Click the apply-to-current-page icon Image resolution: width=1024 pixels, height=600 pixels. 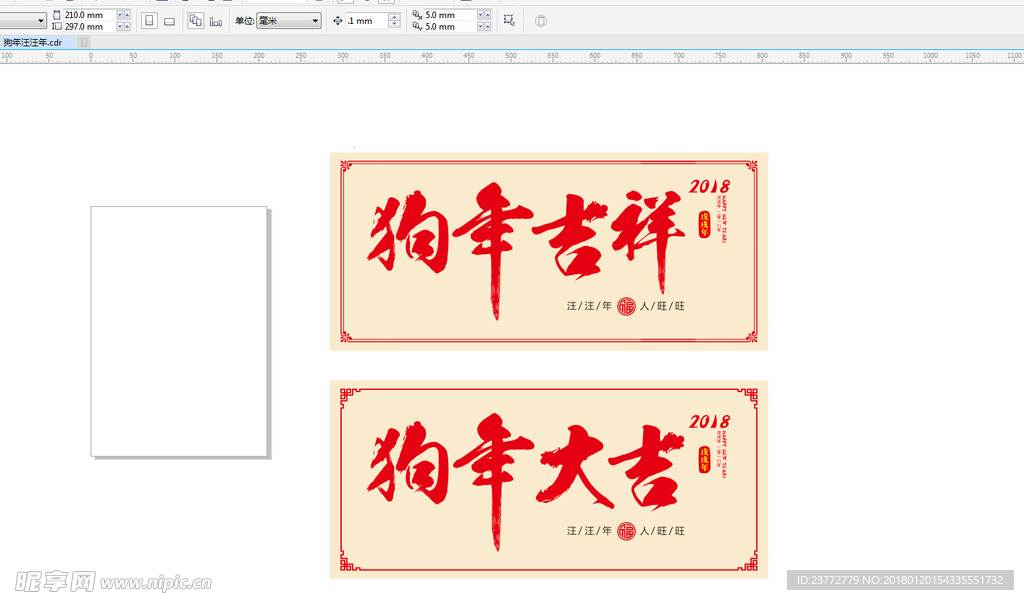point(215,21)
